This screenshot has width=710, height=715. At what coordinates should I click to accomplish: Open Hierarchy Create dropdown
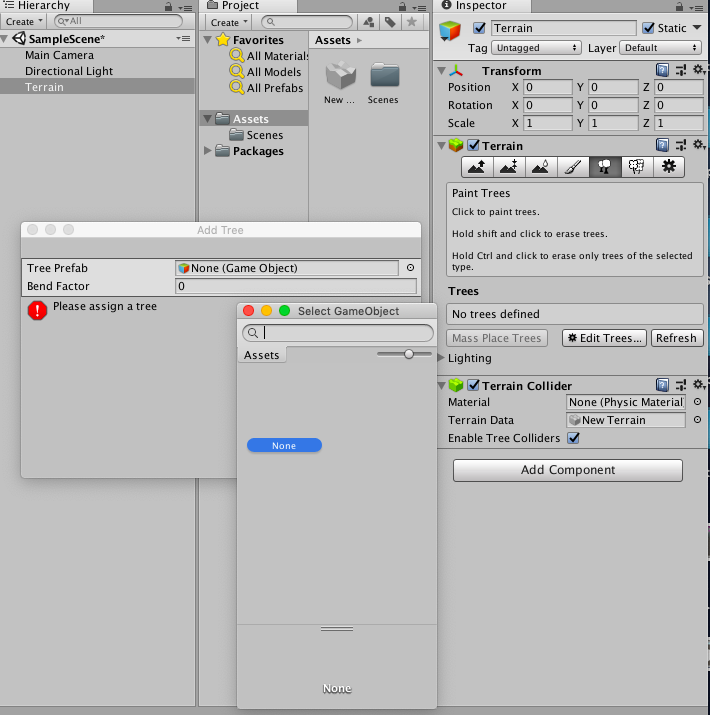23,21
